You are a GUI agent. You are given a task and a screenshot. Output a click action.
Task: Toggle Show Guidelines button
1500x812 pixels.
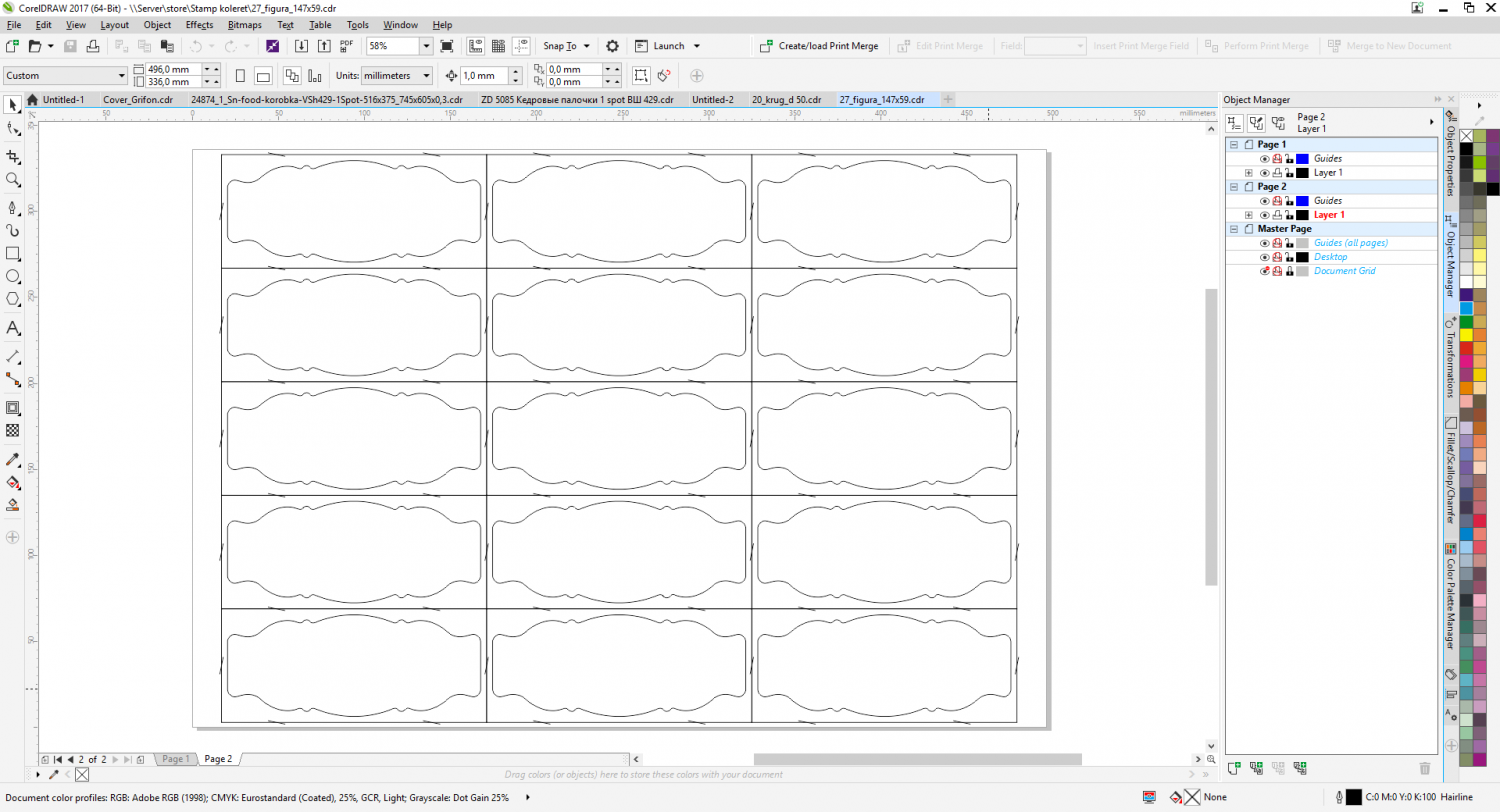pyautogui.click(x=521, y=46)
